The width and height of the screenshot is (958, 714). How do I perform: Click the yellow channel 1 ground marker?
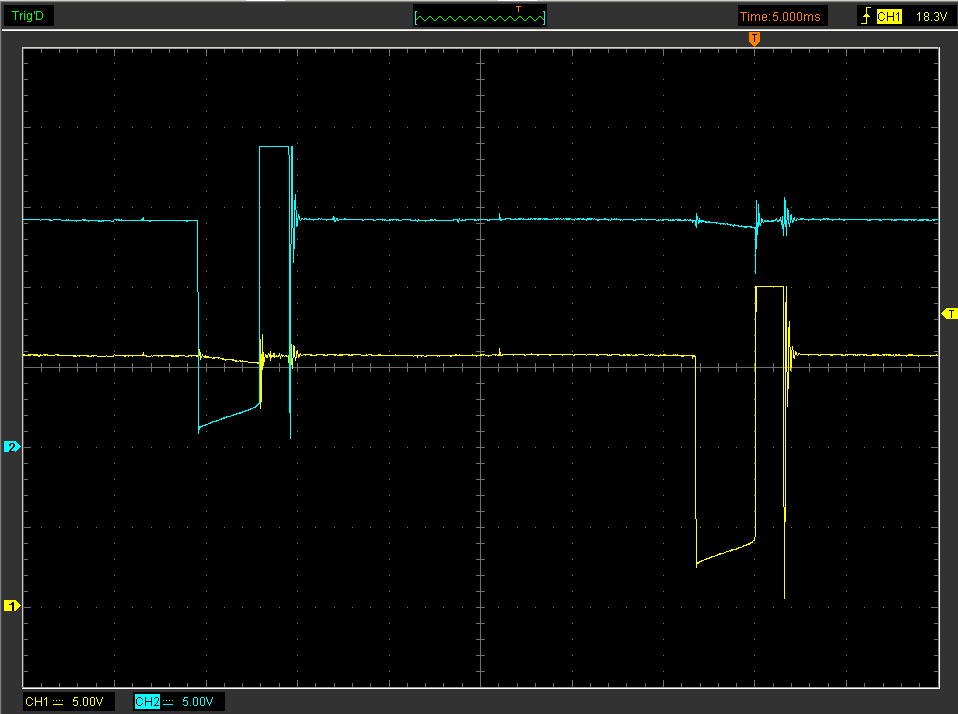12,605
